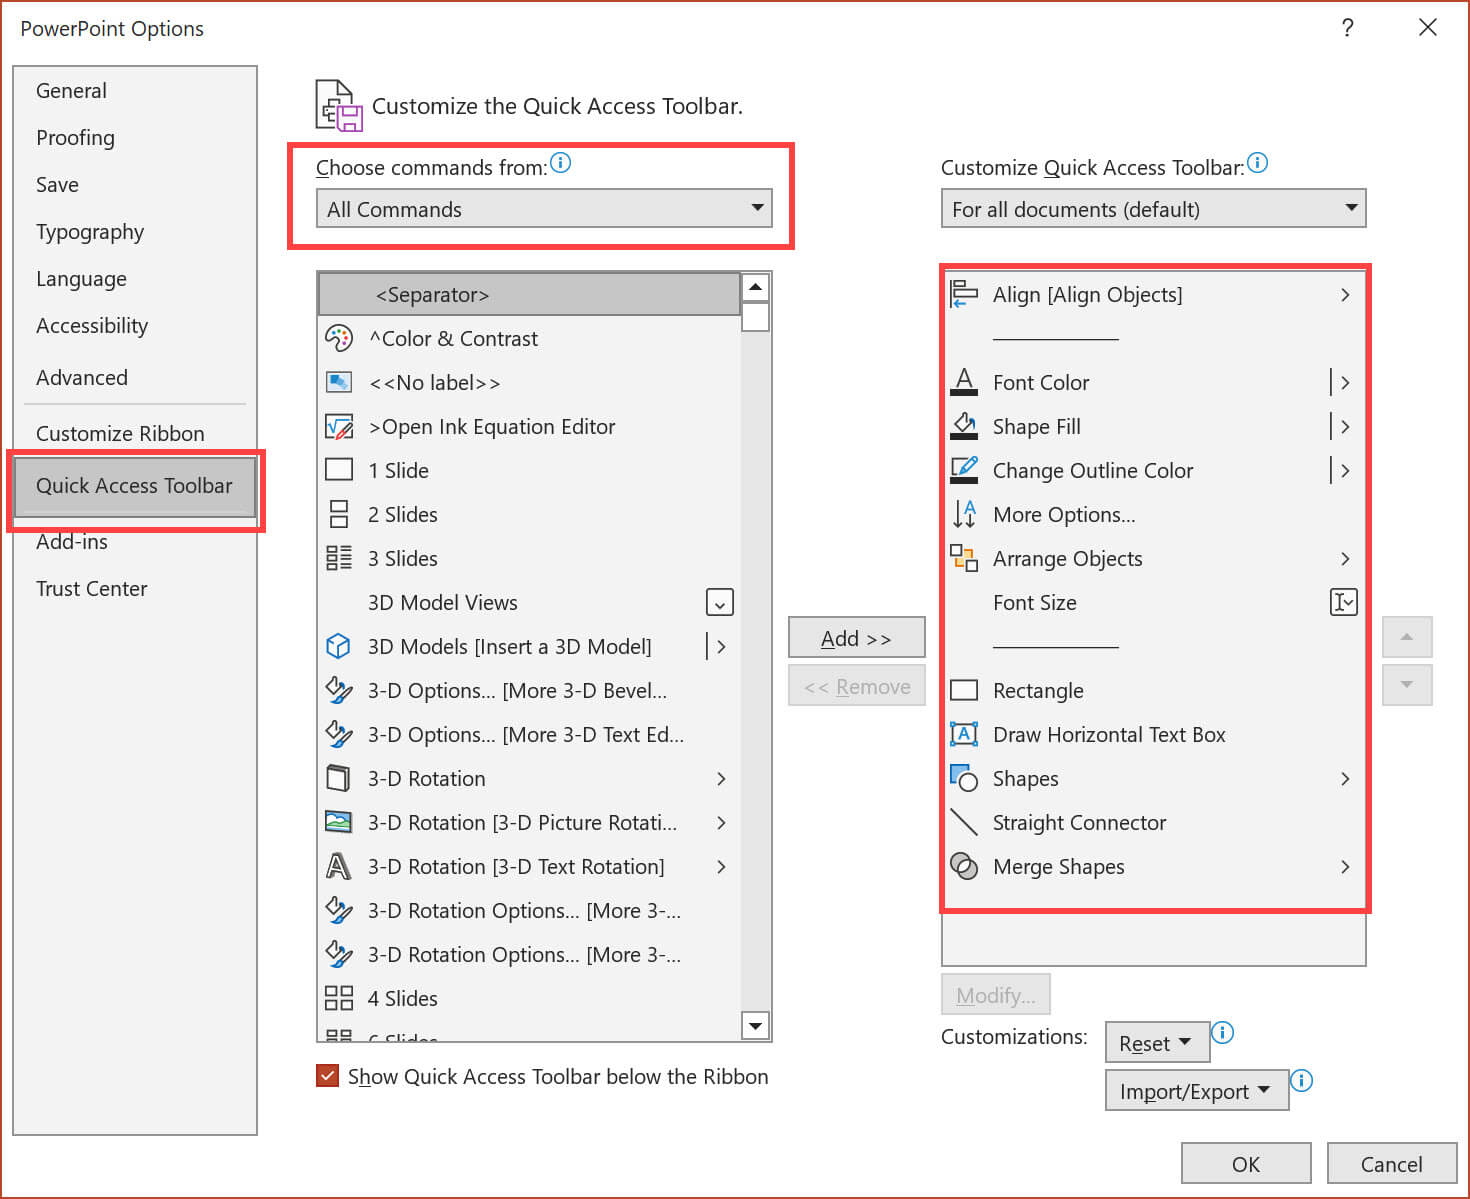Click the Font Size combo box indicator
The height and width of the screenshot is (1199, 1470).
click(x=1344, y=602)
